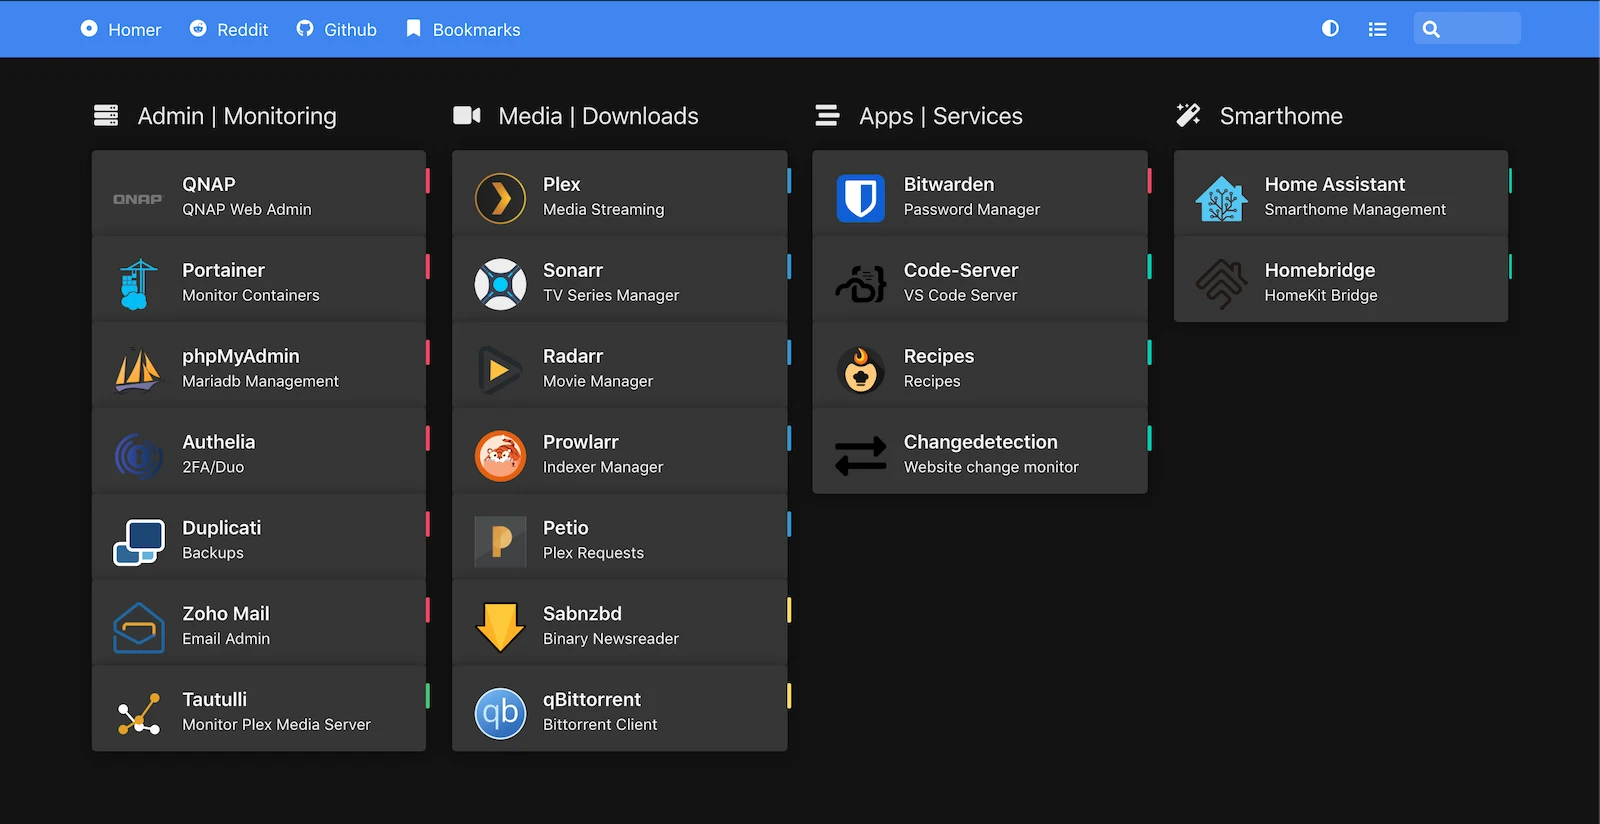The height and width of the screenshot is (824, 1600).
Task: Click the Sonarr icon
Action: (500, 284)
